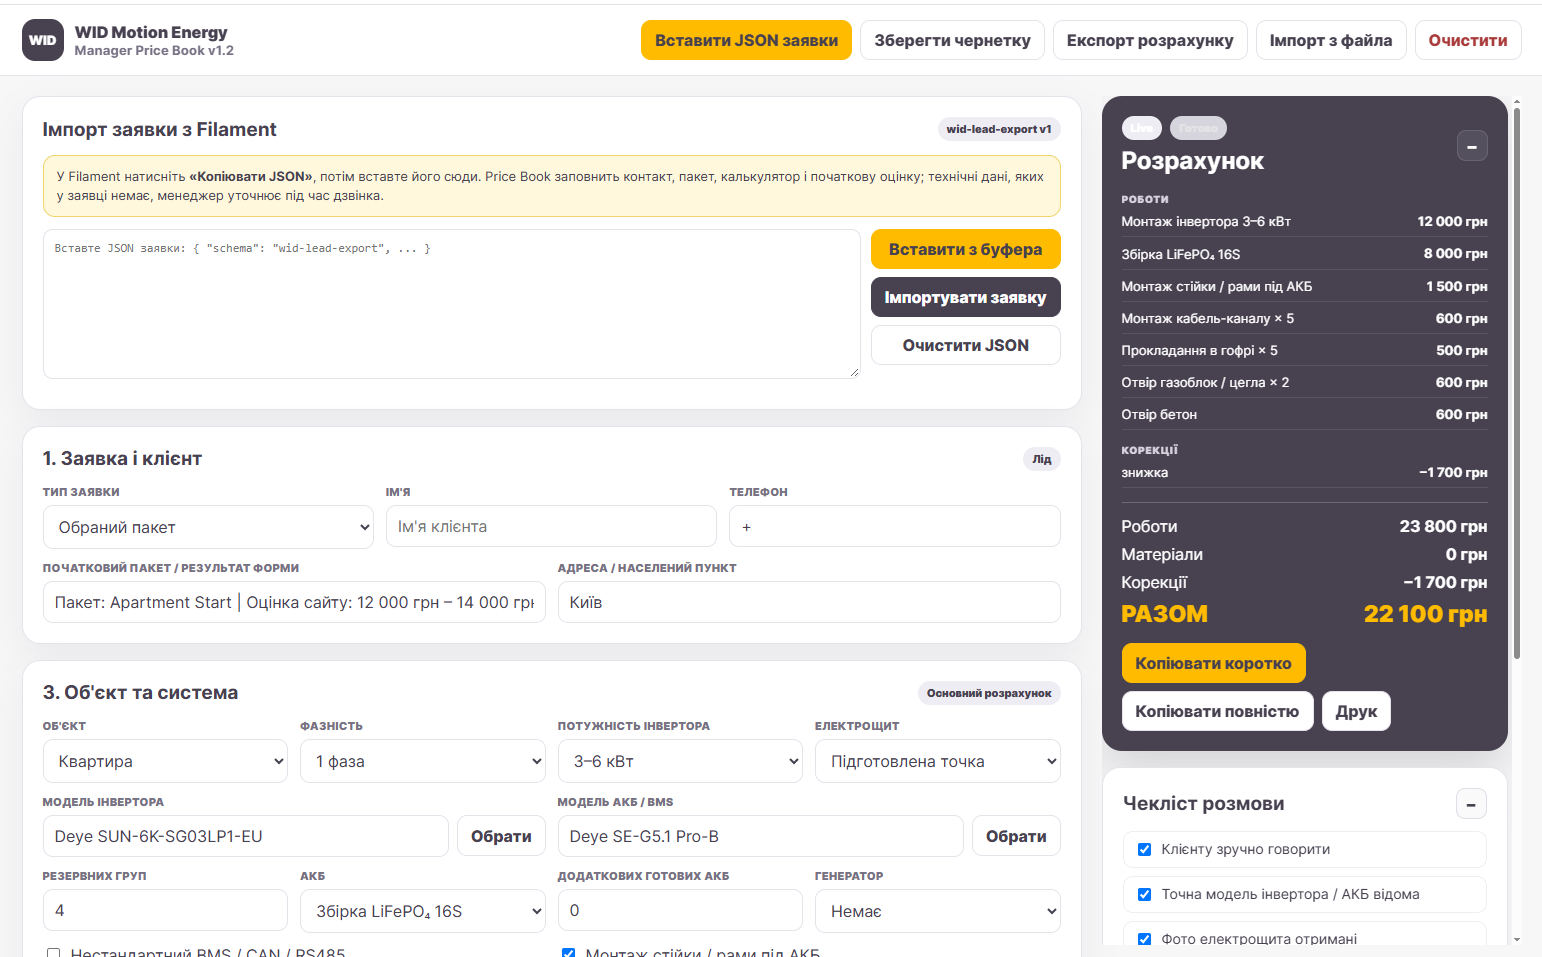The image size is (1542, 957).
Task: Click the 'wid-lead-export v1' badge
Action: tap(999, 129)
